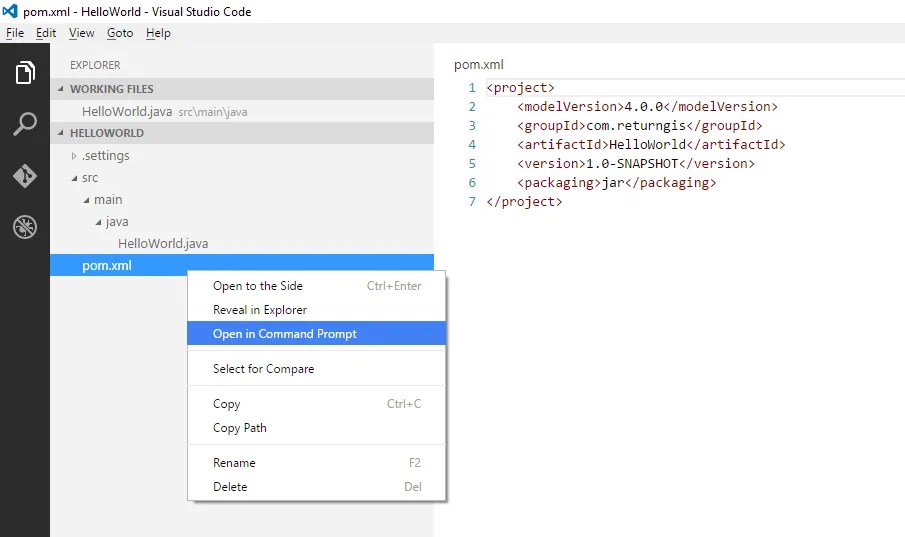Click the <project> opening tag line
The image size is (905, 537).
click(520, 88)
